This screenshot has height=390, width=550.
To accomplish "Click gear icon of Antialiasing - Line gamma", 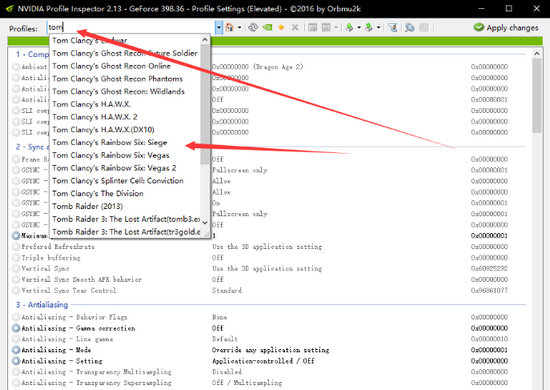I will click(16, 339).
